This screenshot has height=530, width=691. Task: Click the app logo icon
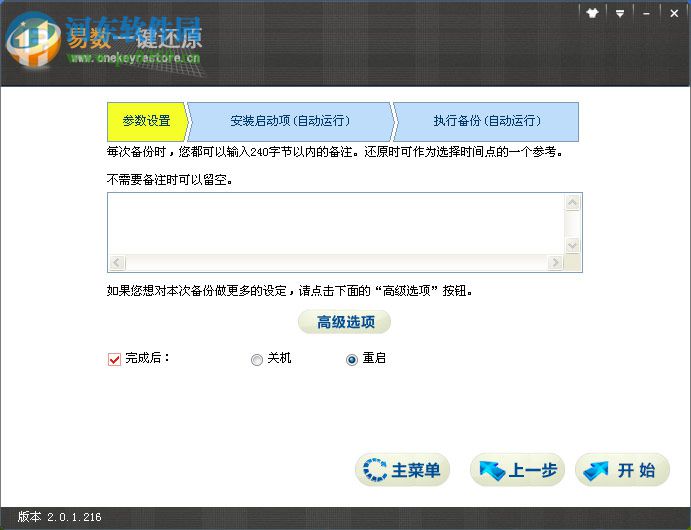click(33, 40)
